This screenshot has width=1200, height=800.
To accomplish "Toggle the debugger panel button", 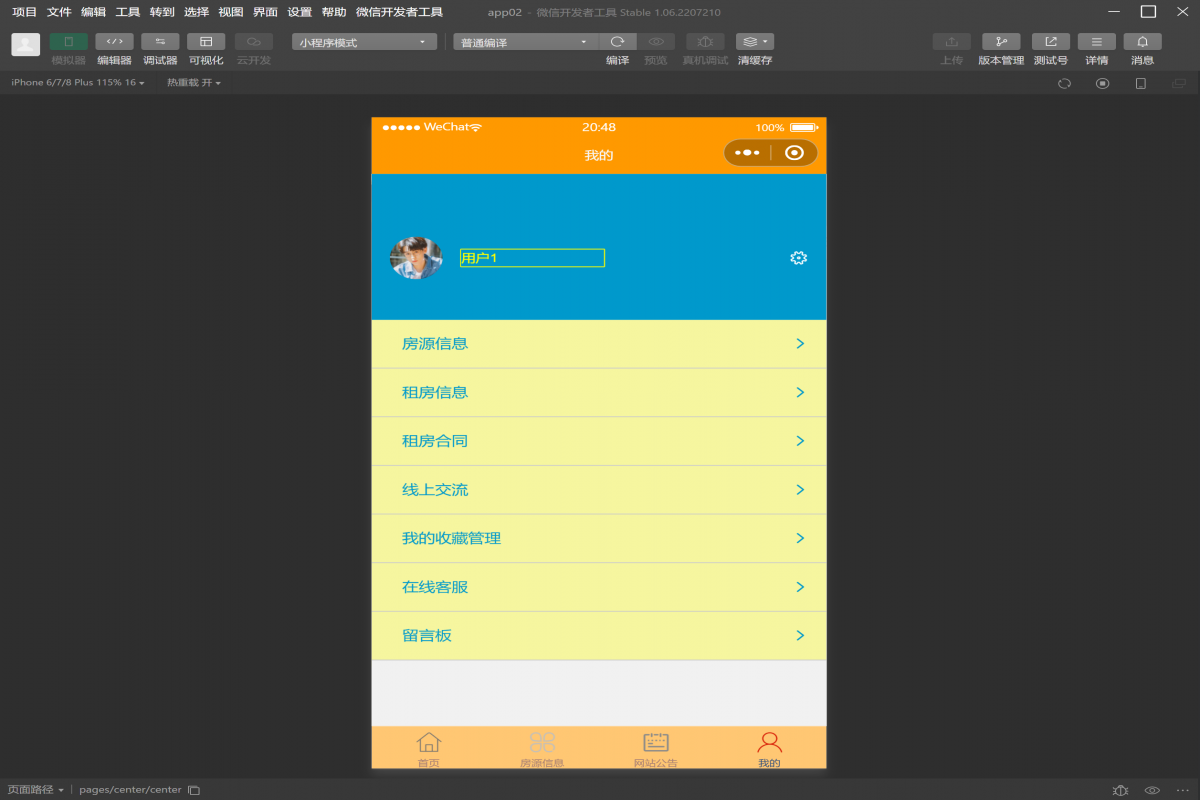I will tap(160, 42).
